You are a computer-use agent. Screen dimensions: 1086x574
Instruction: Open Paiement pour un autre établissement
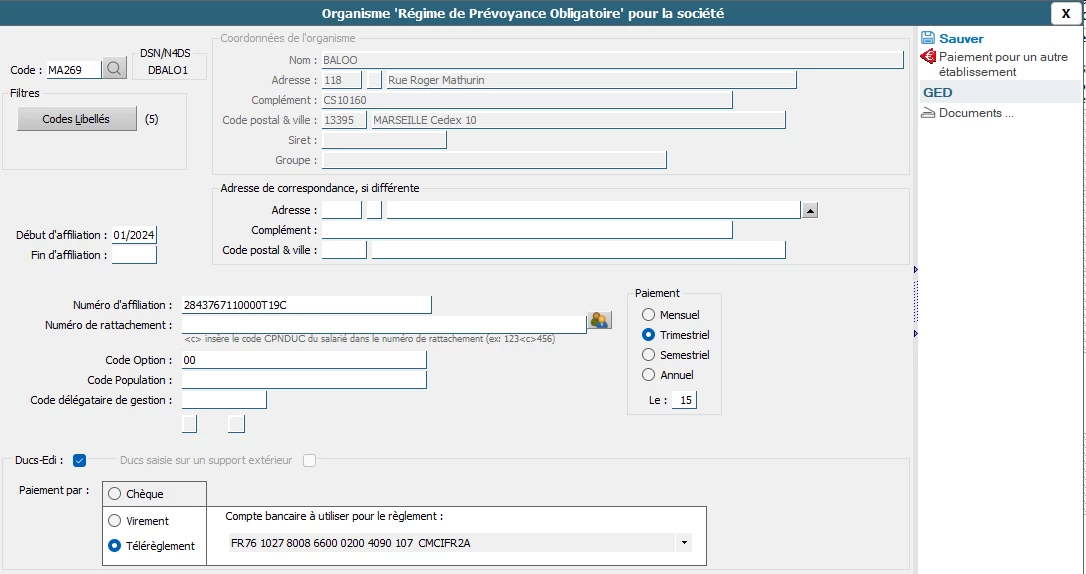click(1003, 64)
